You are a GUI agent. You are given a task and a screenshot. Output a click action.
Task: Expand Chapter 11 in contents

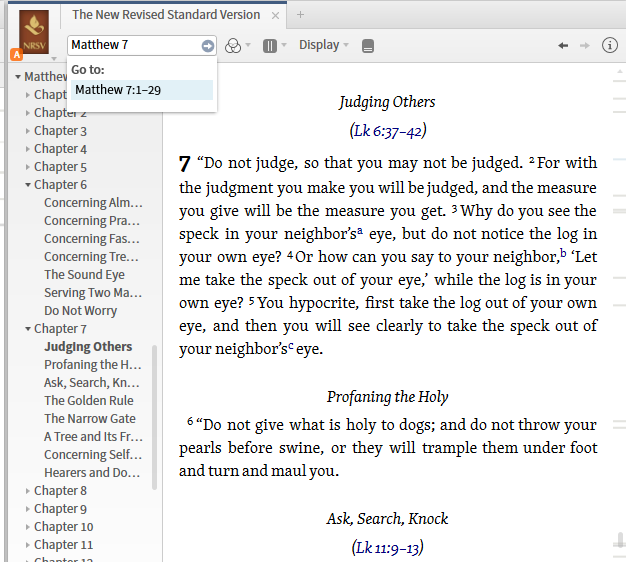click(x=28, y=545)
